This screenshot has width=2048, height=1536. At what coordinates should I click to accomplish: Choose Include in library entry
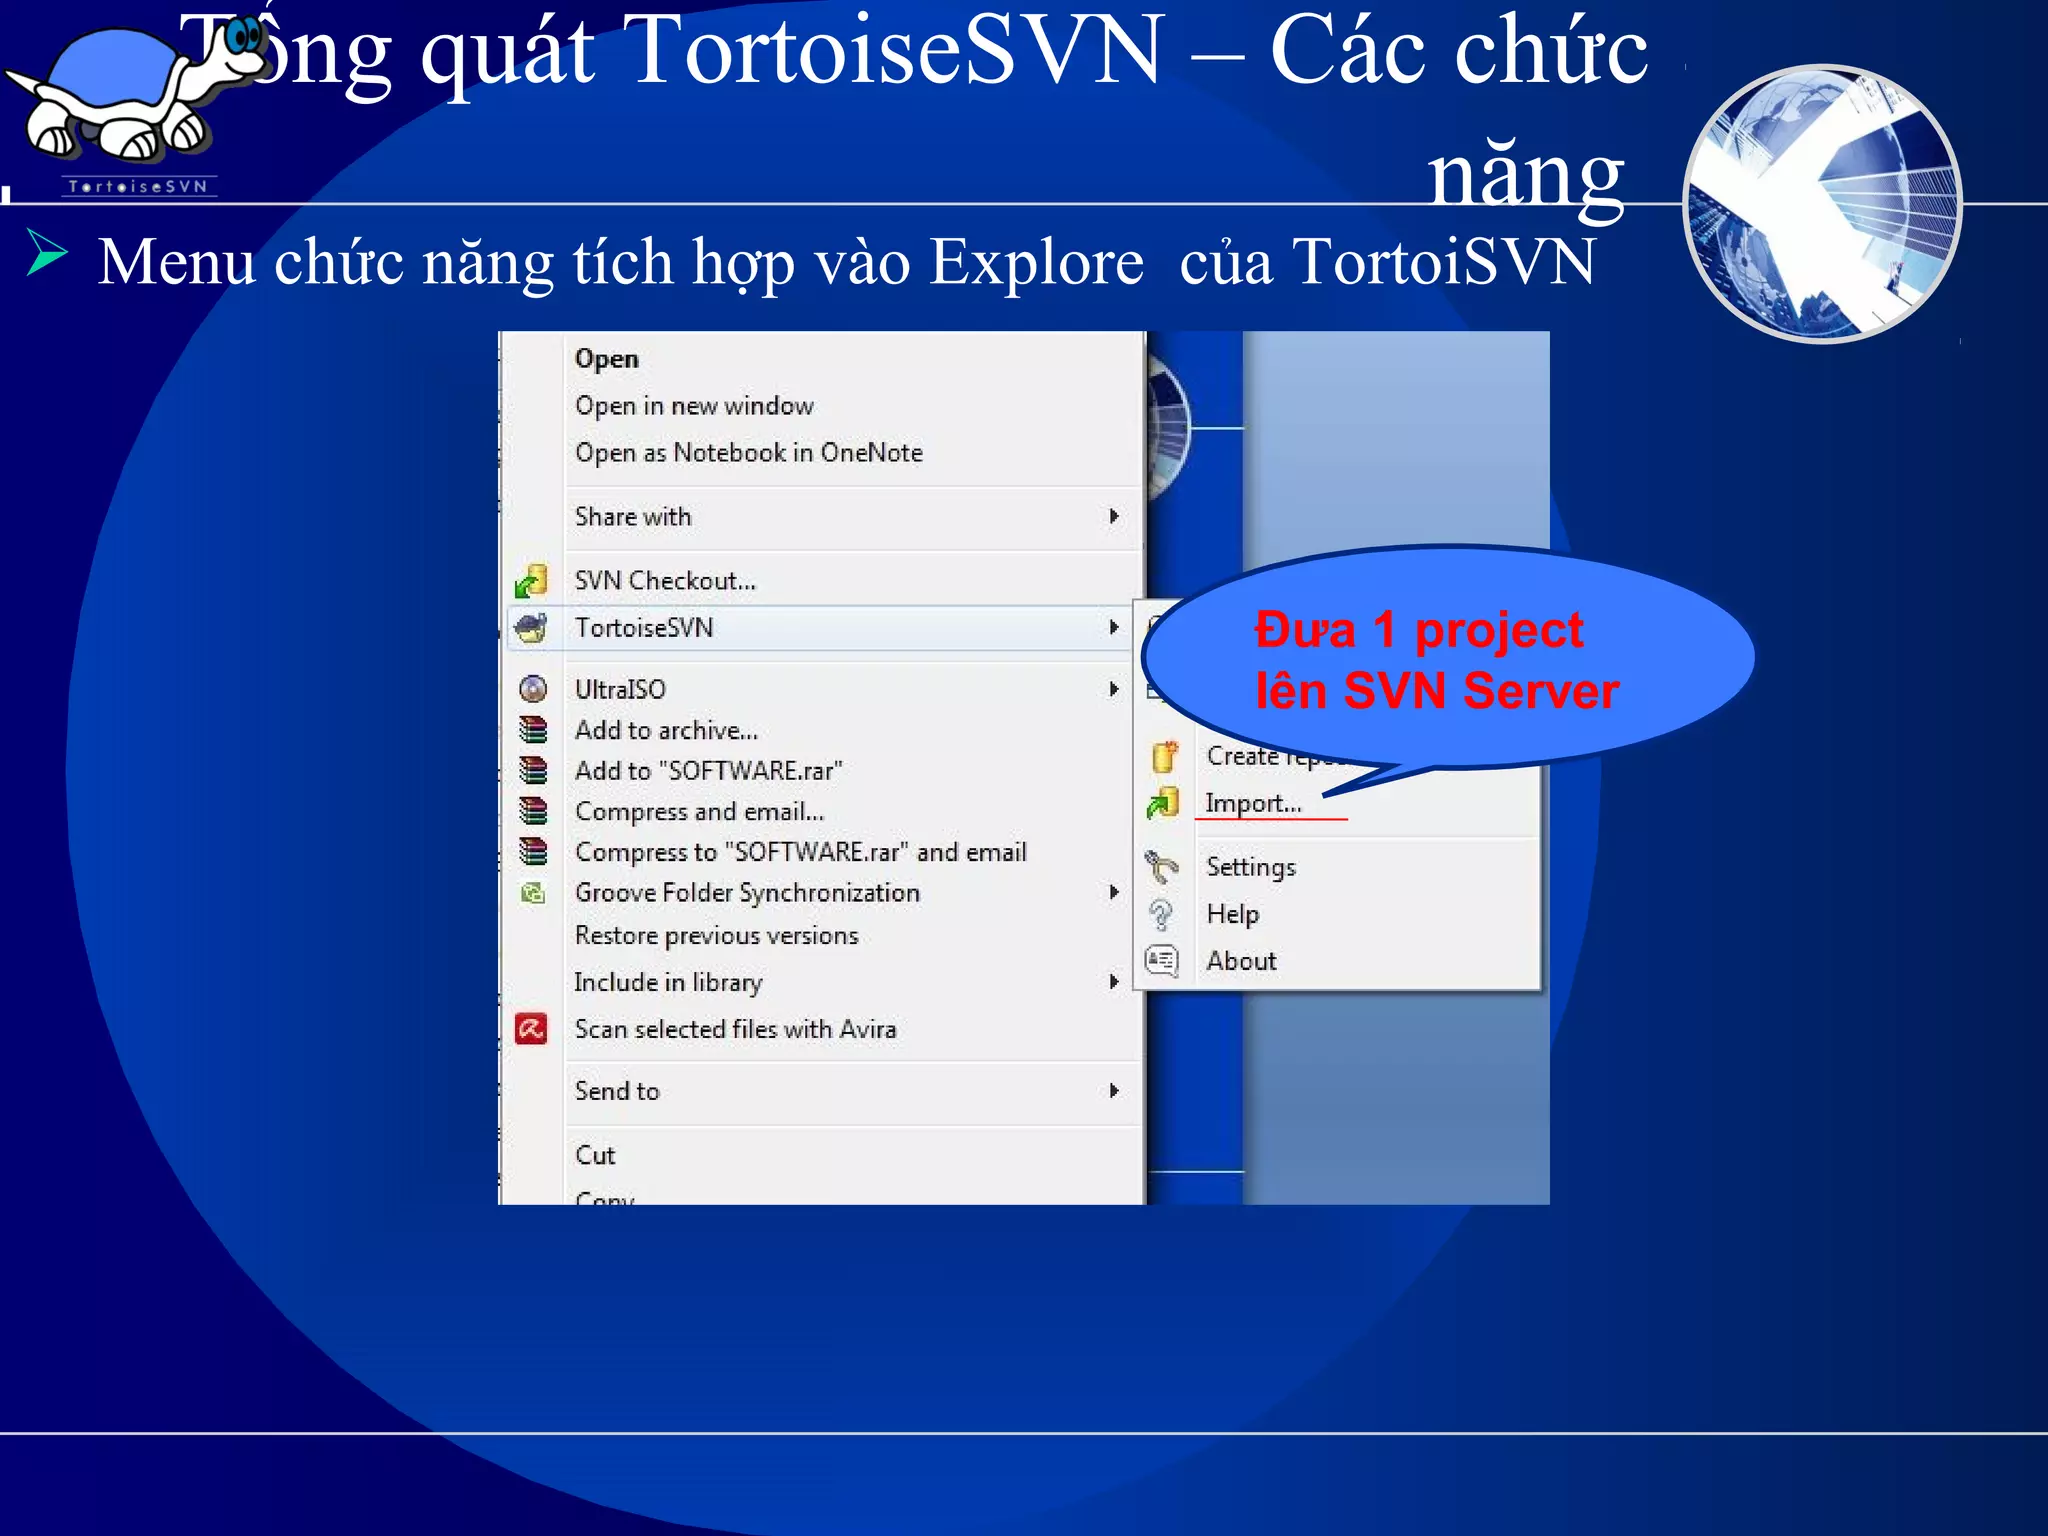pyautogui.click(x=668, y=983)
